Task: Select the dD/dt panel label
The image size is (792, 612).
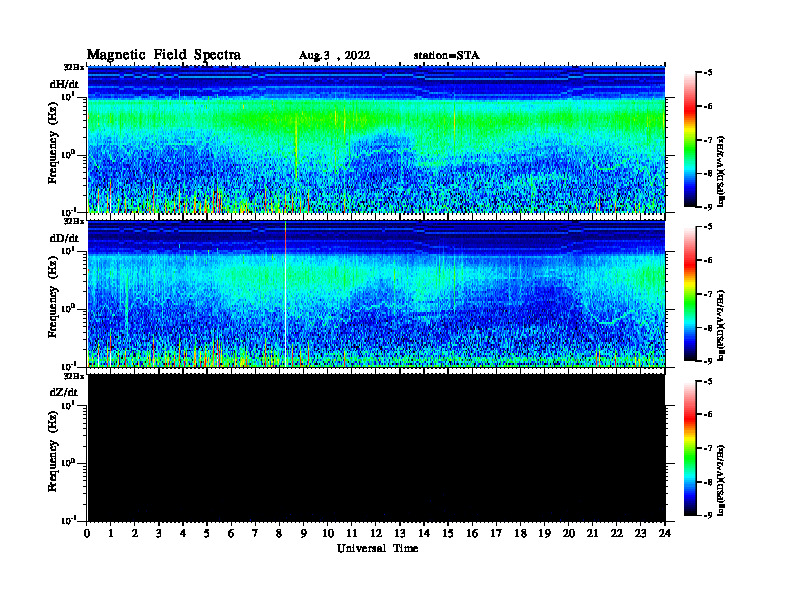Action: [x=64, y=238]
